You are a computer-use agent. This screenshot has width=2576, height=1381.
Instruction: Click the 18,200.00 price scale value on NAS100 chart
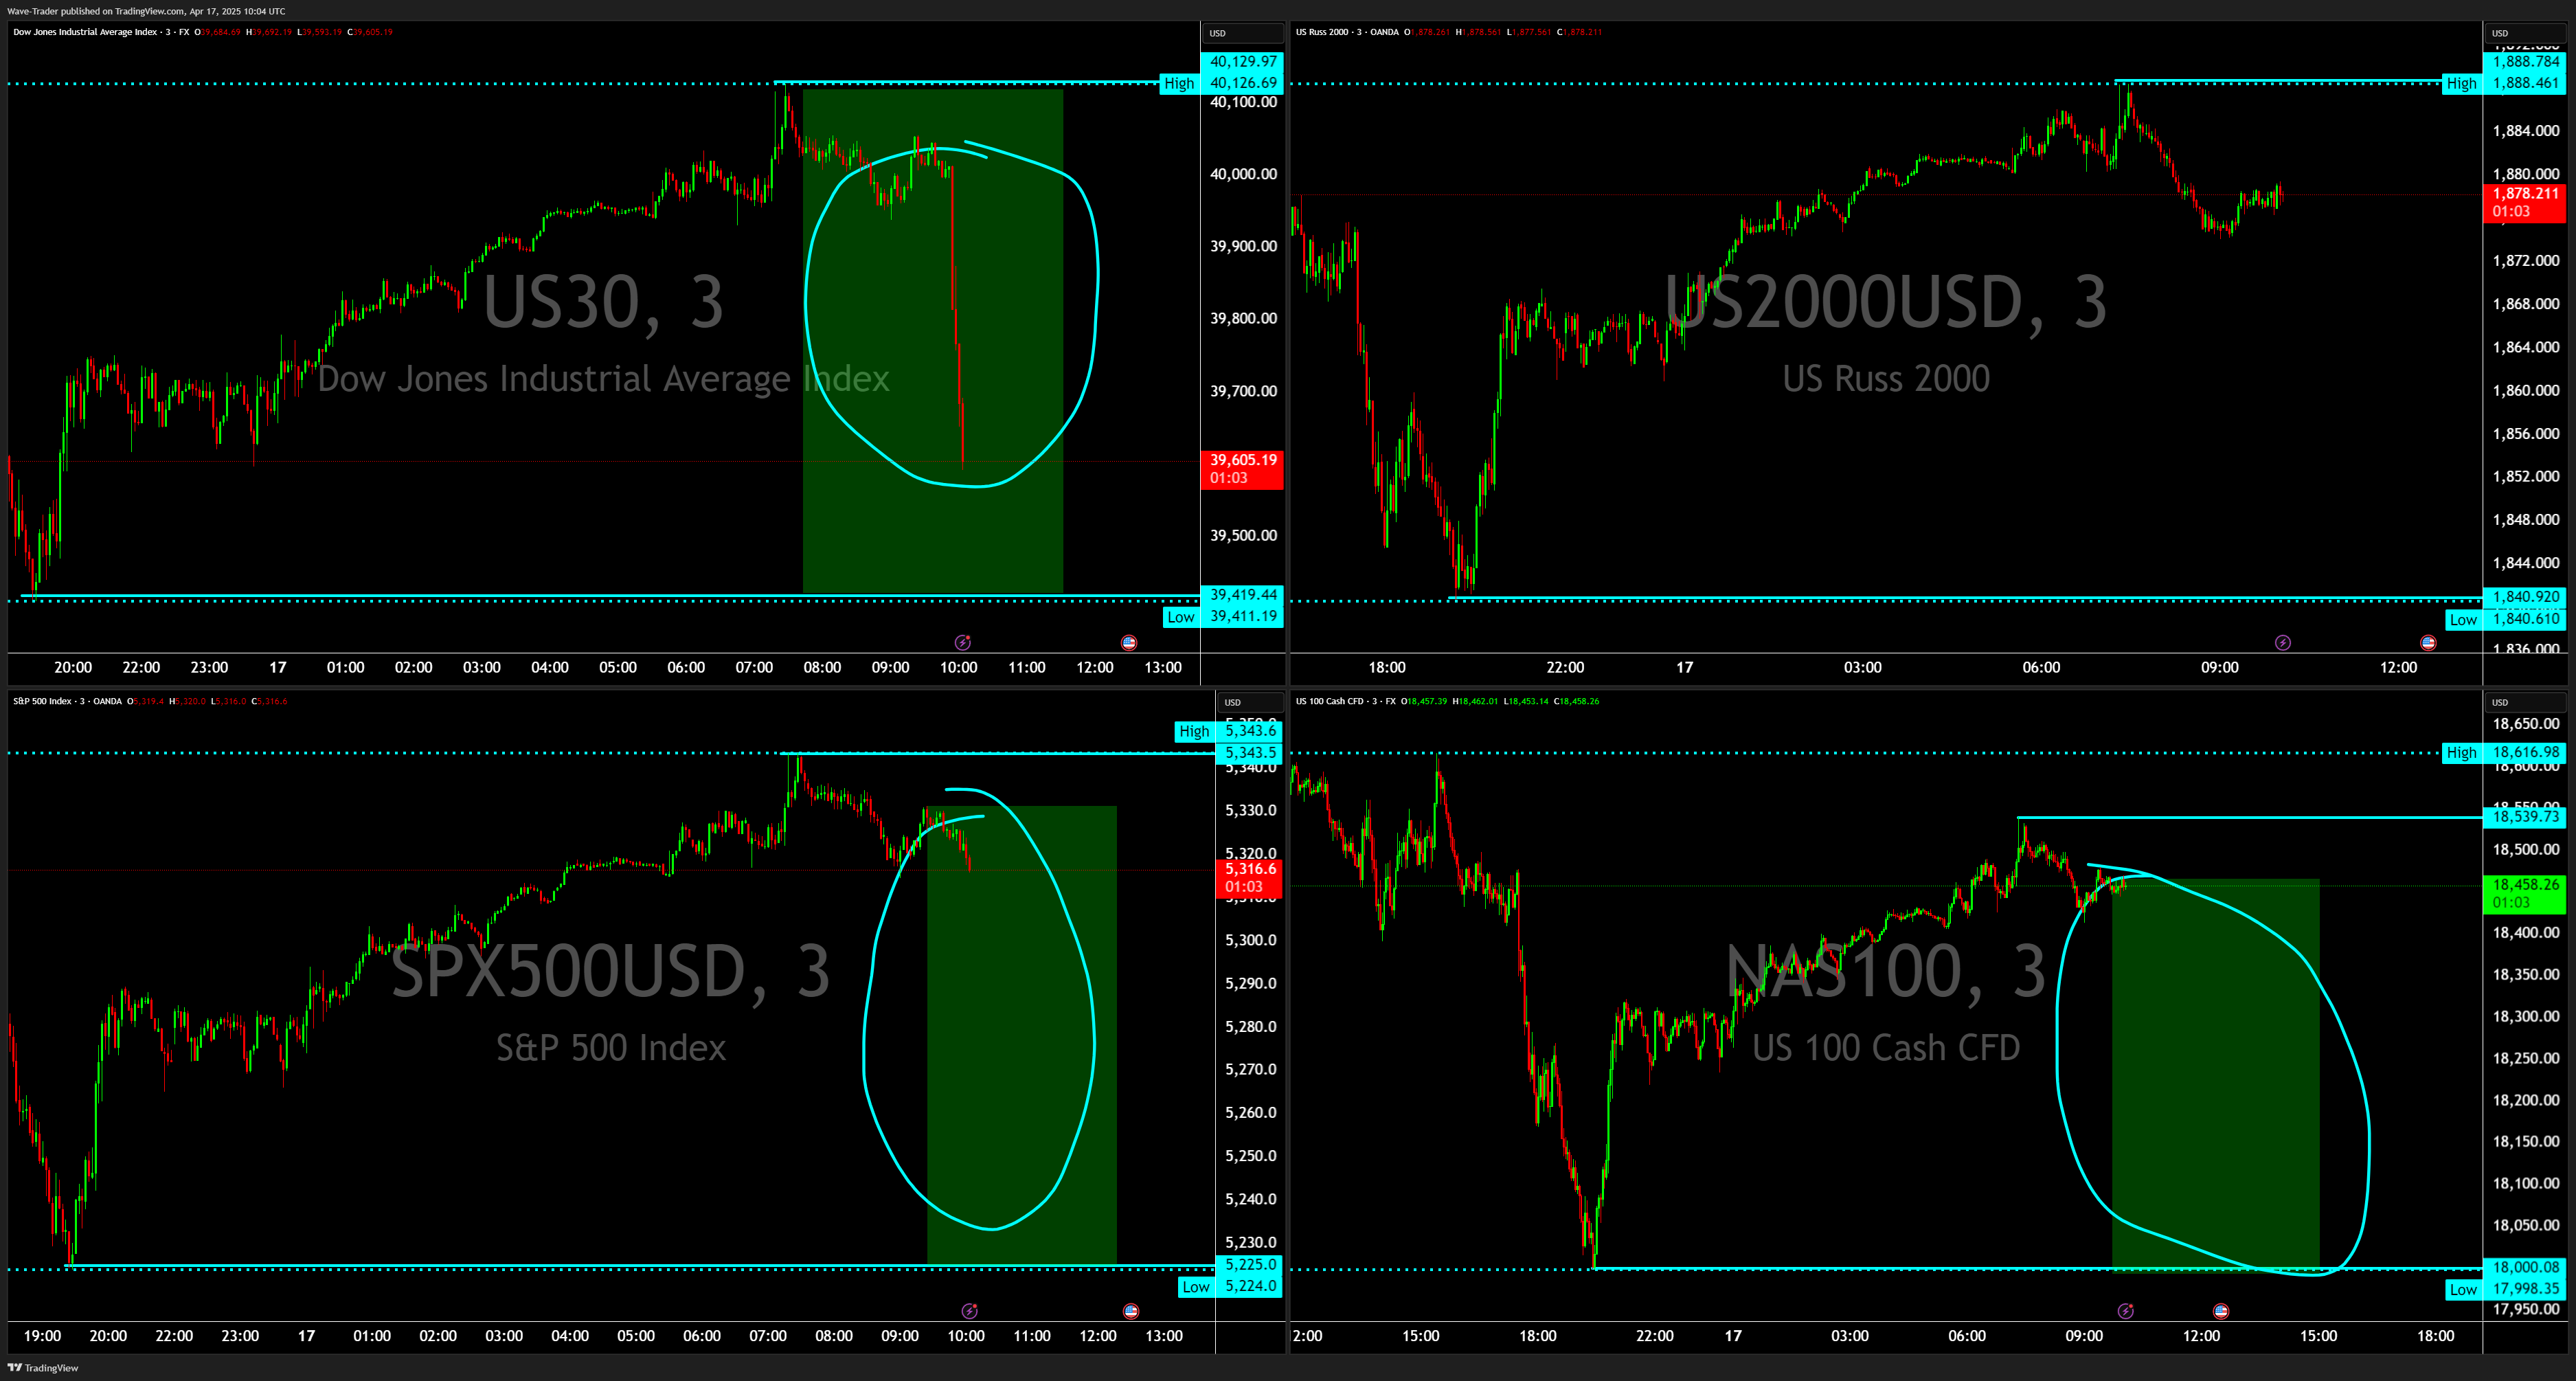2526,1101
